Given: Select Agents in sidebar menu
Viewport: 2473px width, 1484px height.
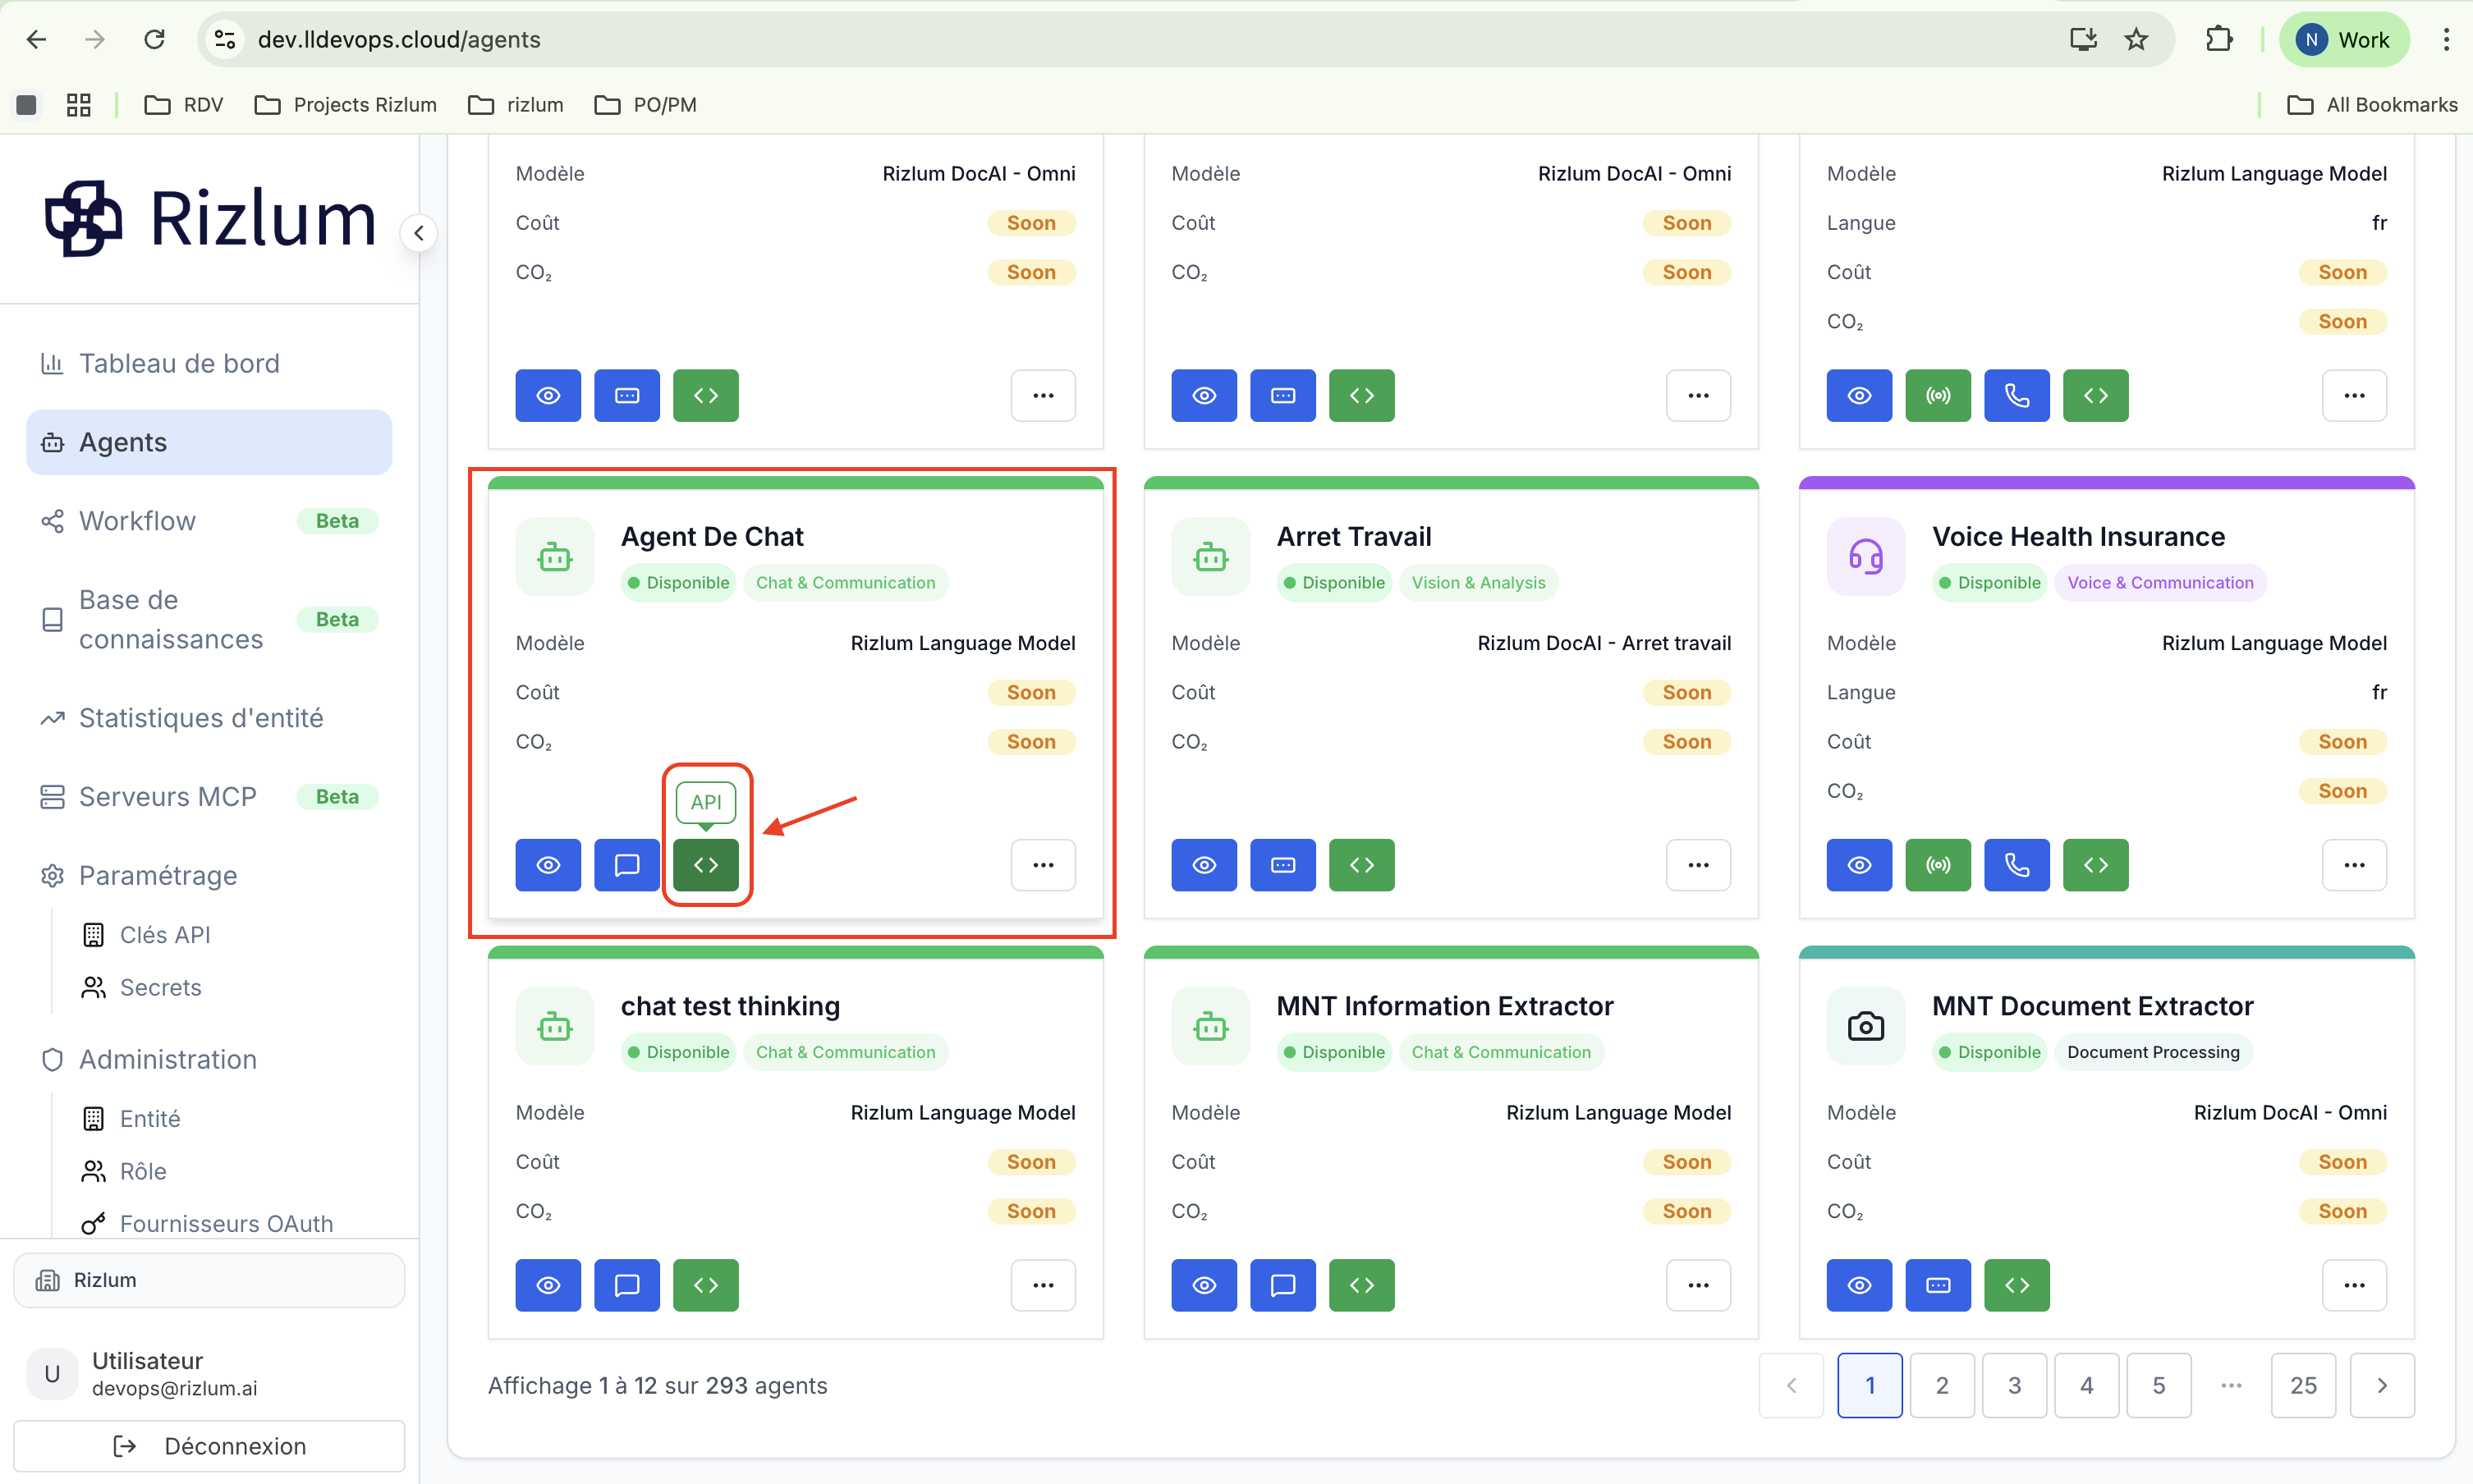Looking at the screenshot, I should coord(209,442).
